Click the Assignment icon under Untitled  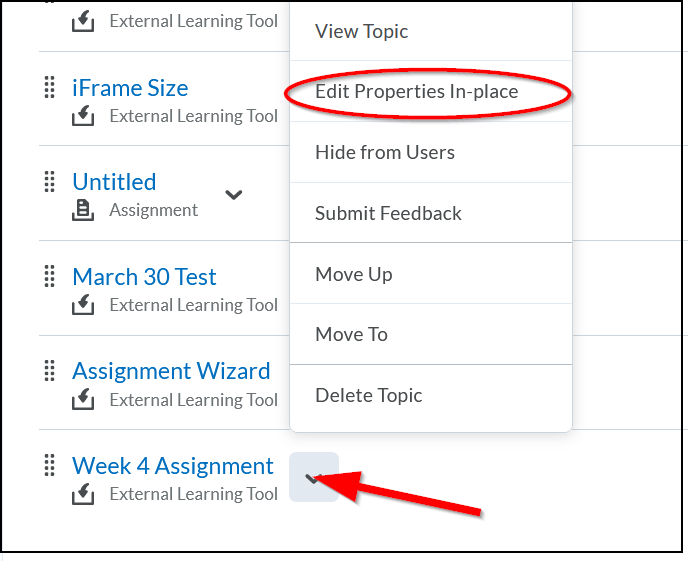(84, 210)
